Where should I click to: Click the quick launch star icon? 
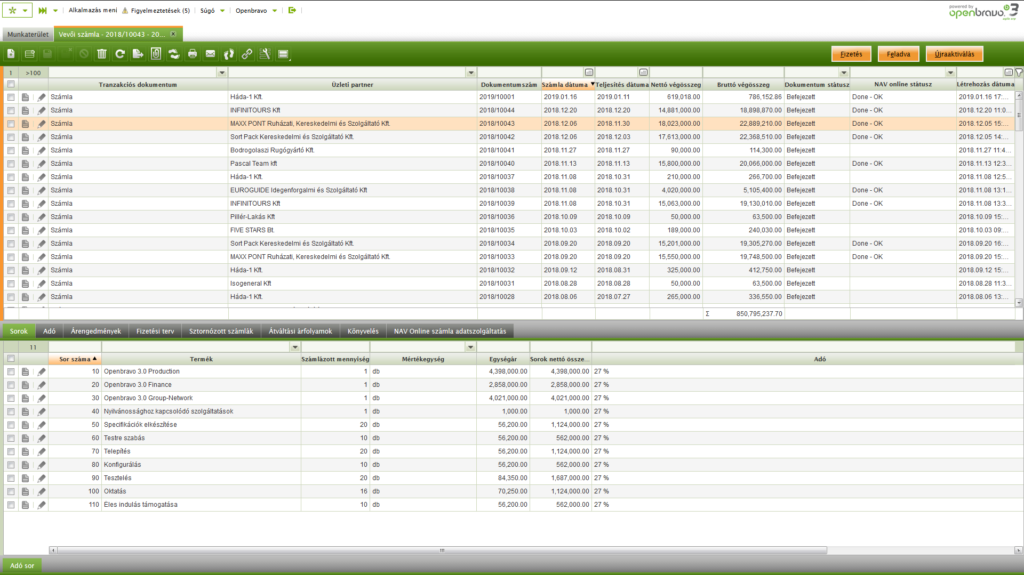click(12, 10)
